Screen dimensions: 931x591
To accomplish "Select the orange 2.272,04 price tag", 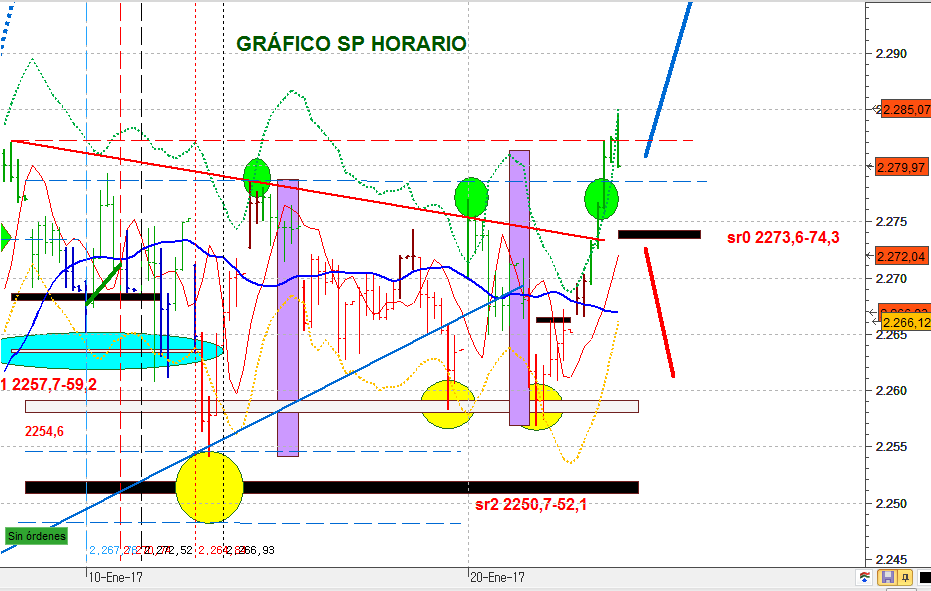I will coord(902,256).
